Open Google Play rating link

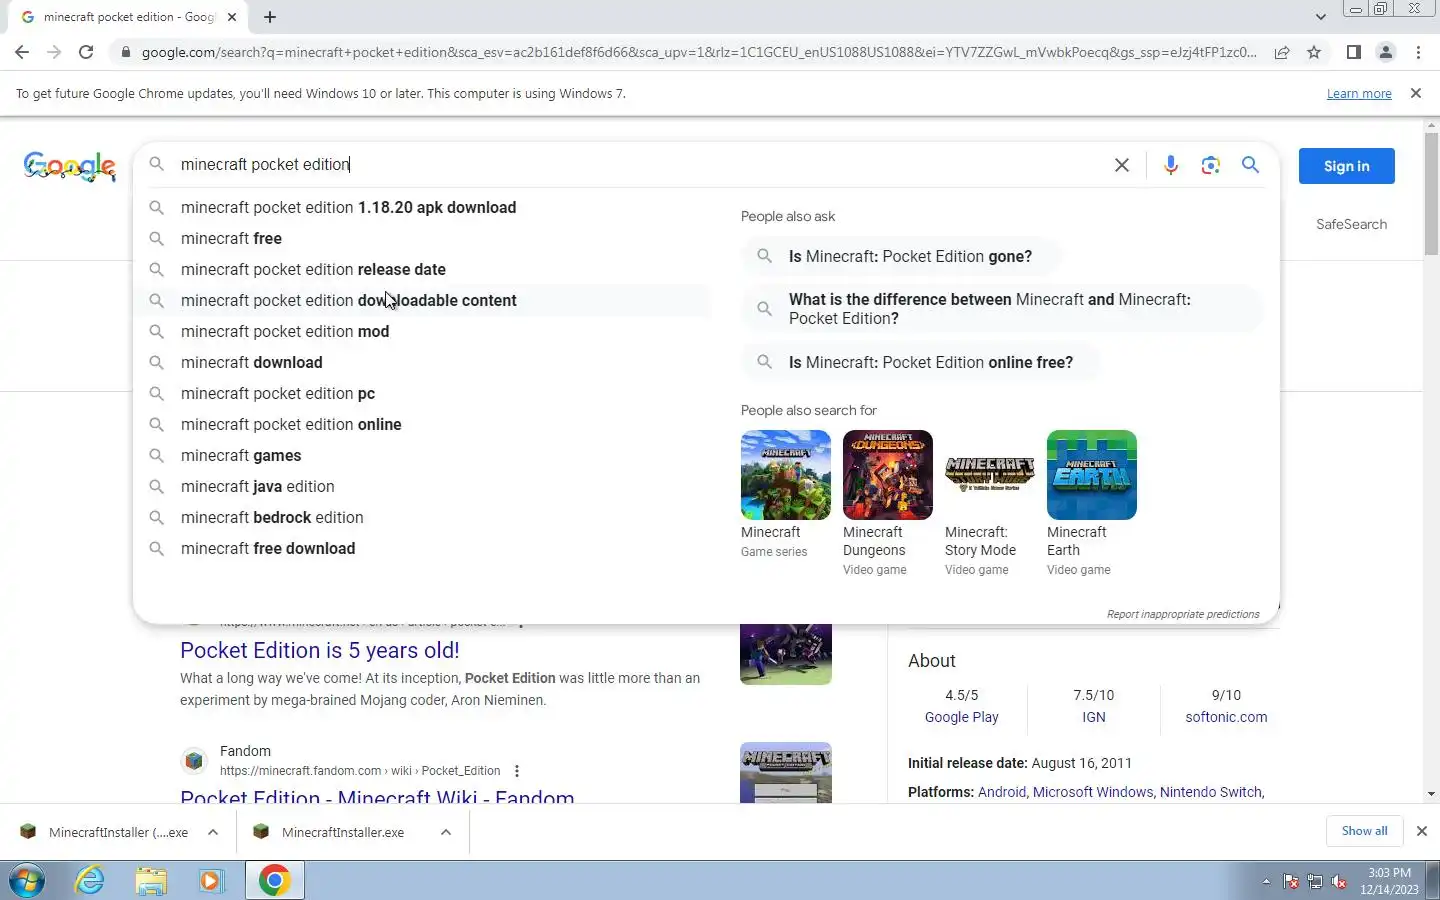pos(961,717)
